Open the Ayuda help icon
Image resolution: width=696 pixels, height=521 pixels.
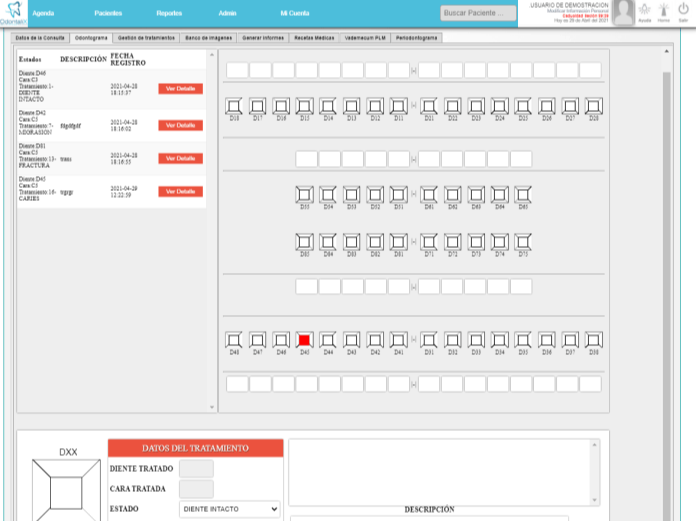pos(645,11)
